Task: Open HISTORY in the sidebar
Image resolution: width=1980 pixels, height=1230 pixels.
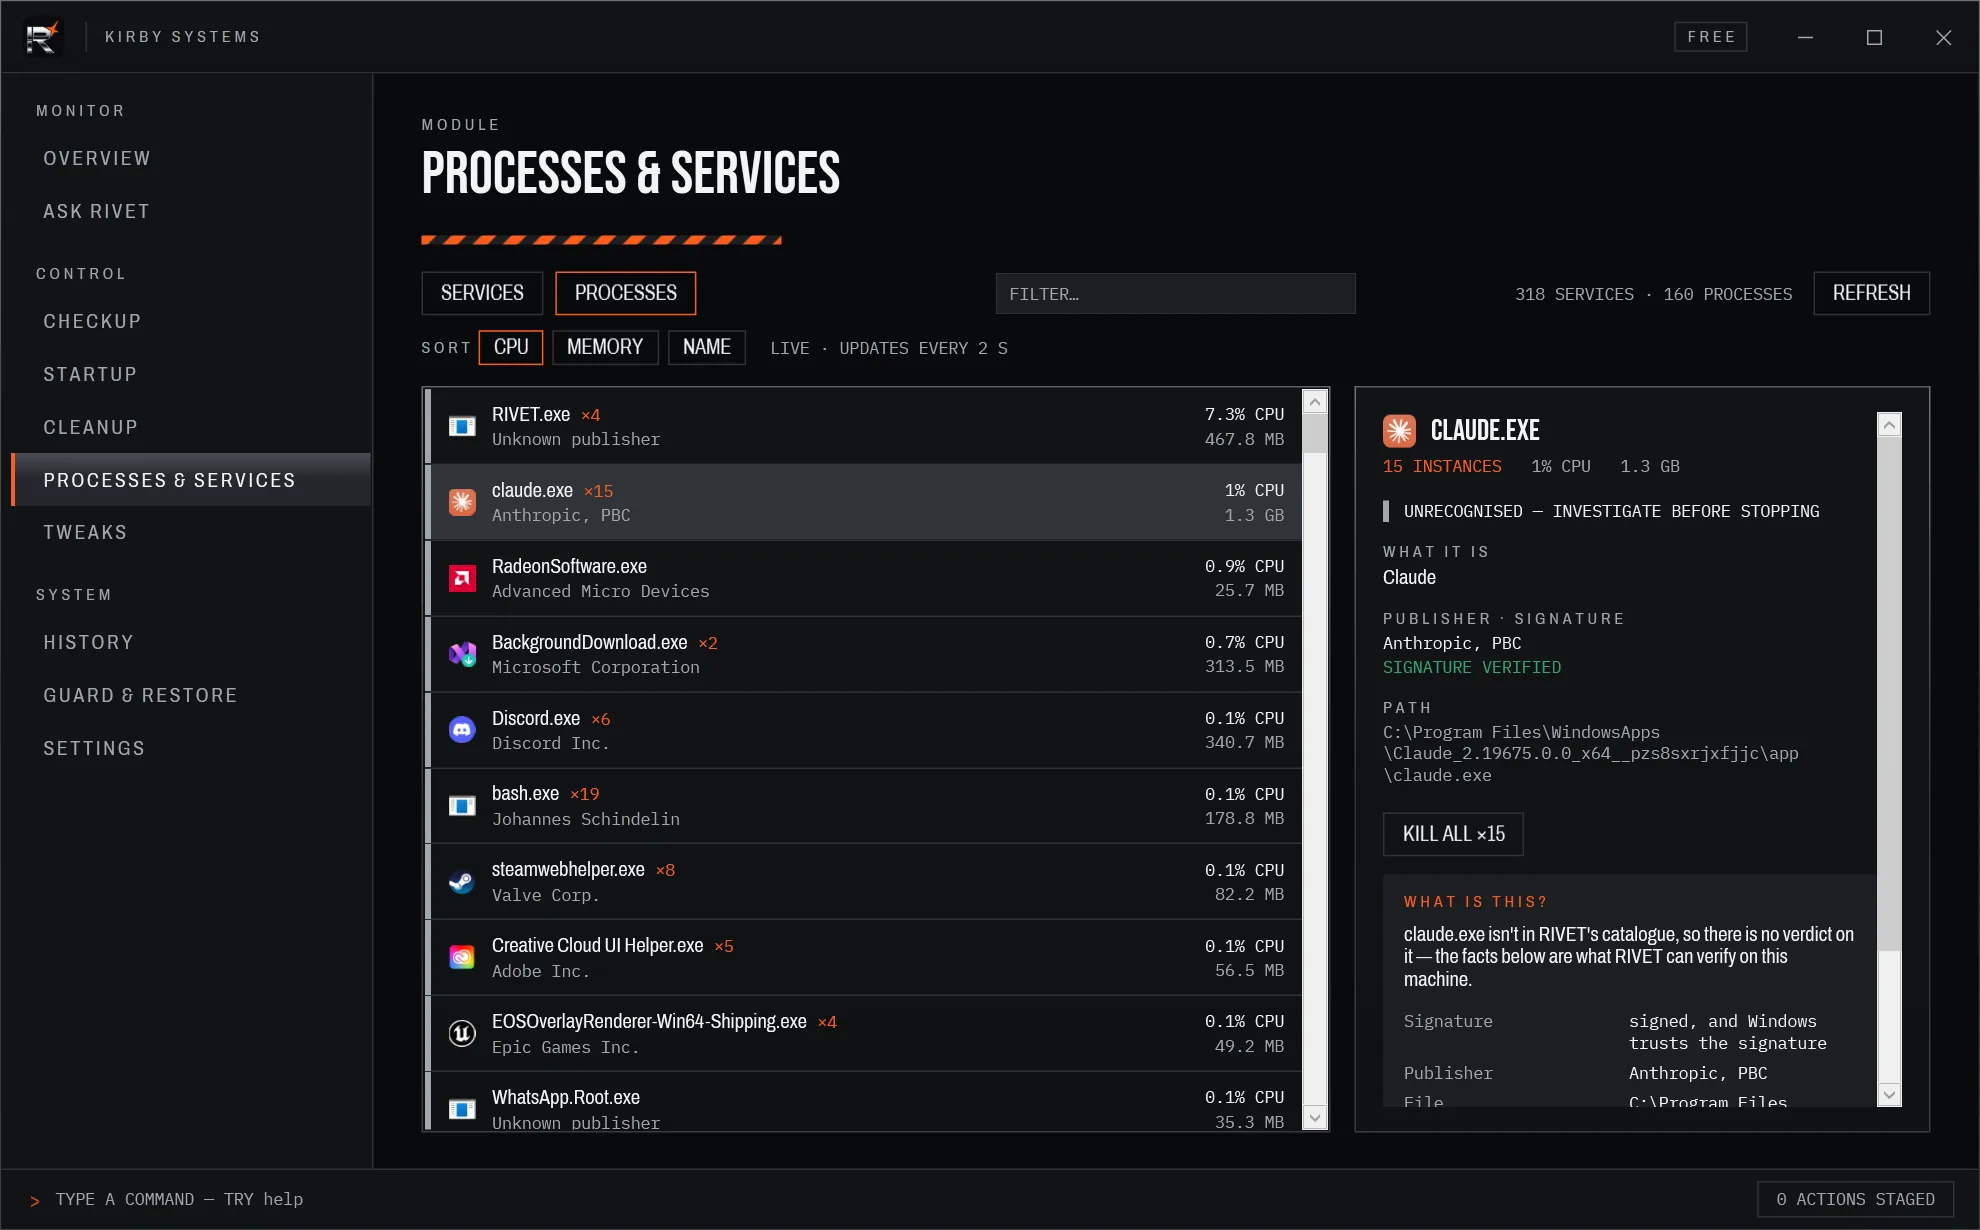Action: click(191, 643)
